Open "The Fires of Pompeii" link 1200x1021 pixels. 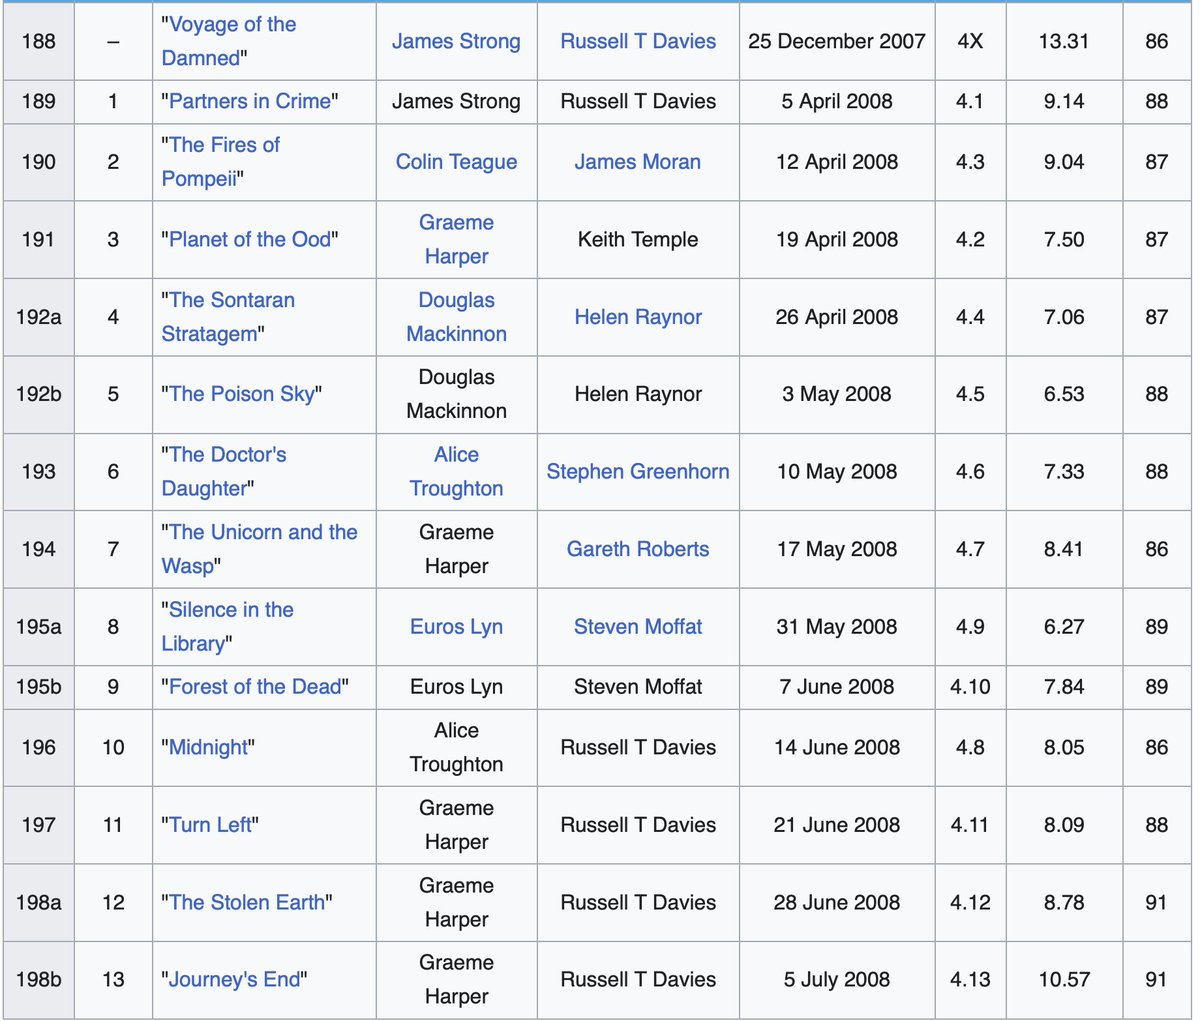(221, 162)
